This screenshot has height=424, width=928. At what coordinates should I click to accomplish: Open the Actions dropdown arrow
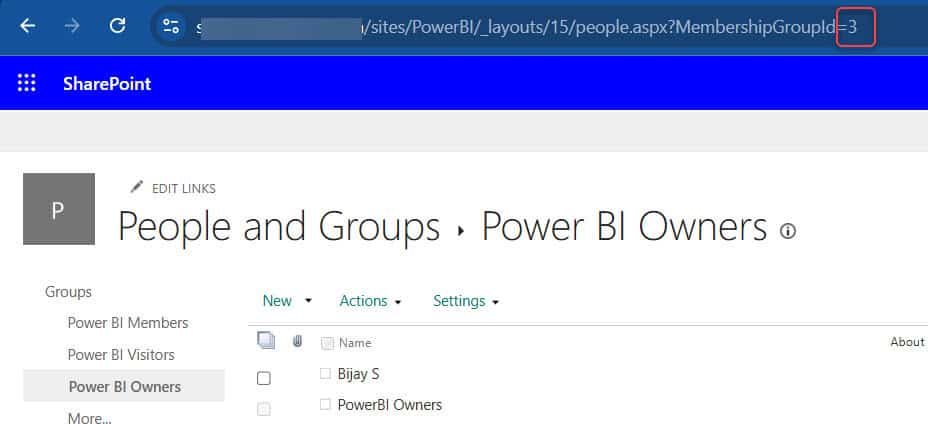398,302
